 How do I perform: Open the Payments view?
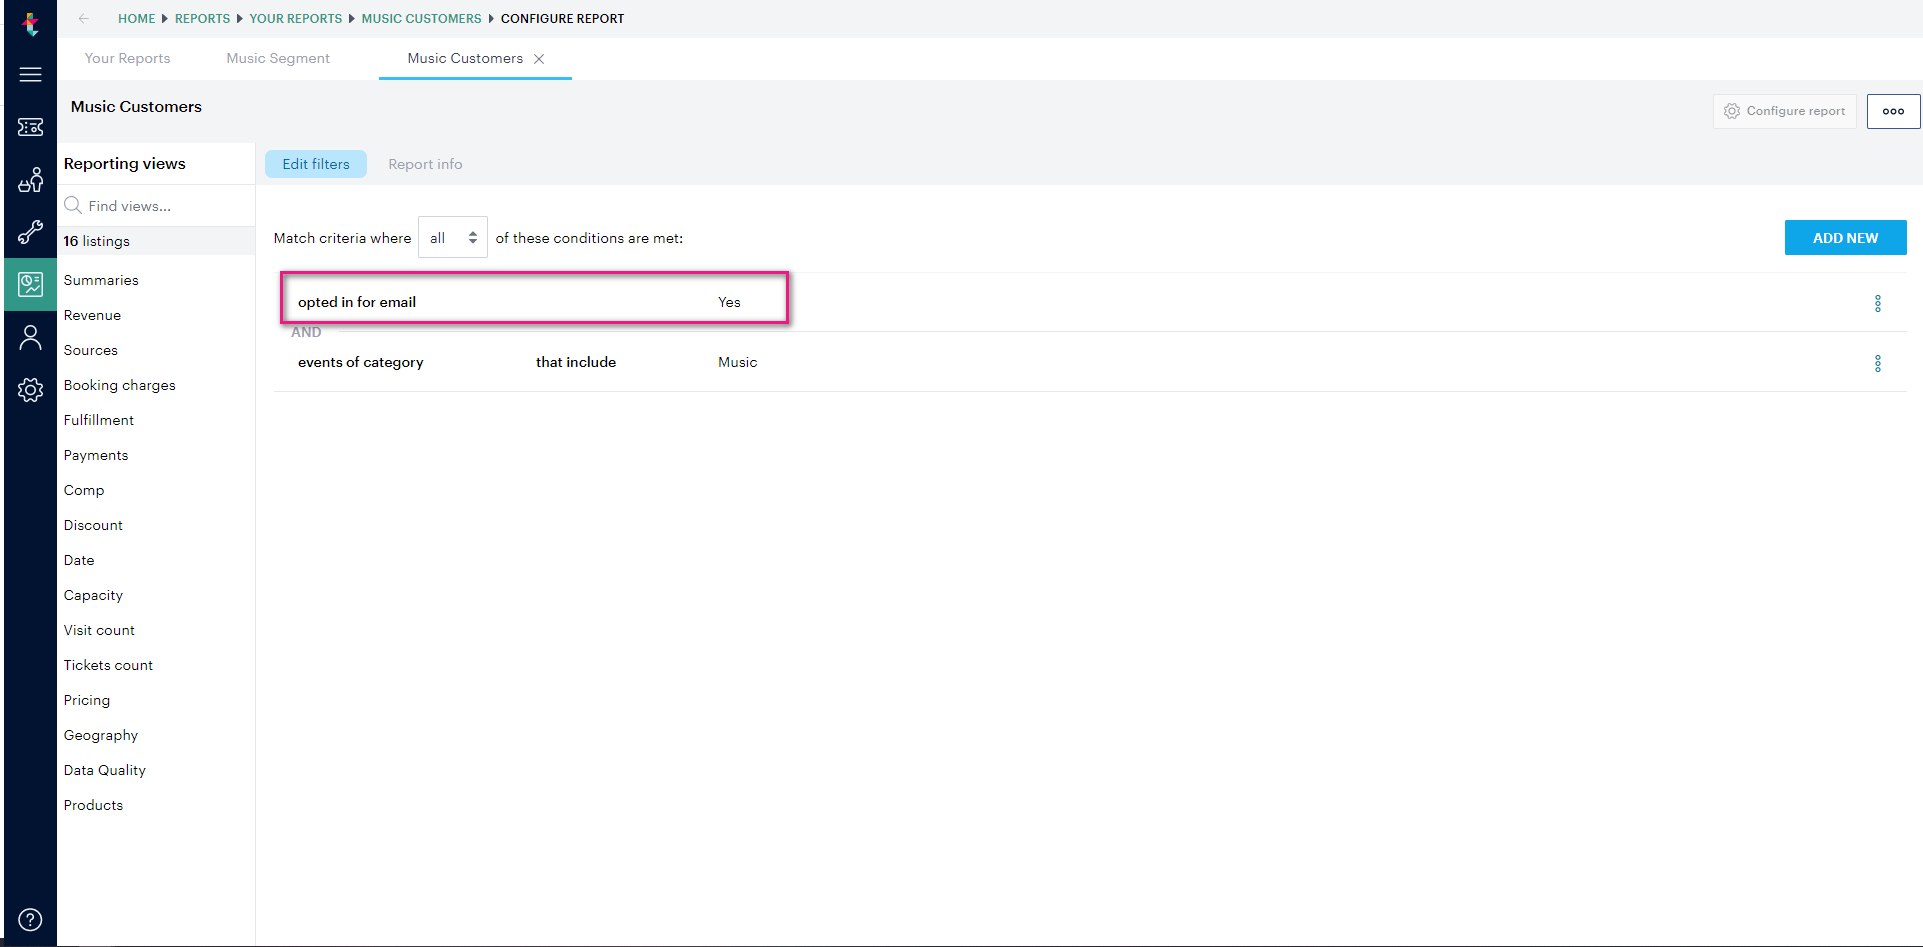click(x=96, y=455)
